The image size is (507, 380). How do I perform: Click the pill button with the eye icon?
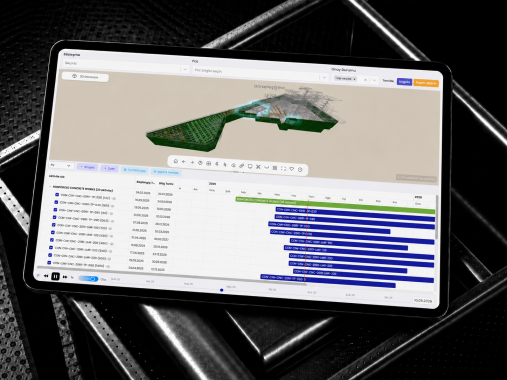85,77
